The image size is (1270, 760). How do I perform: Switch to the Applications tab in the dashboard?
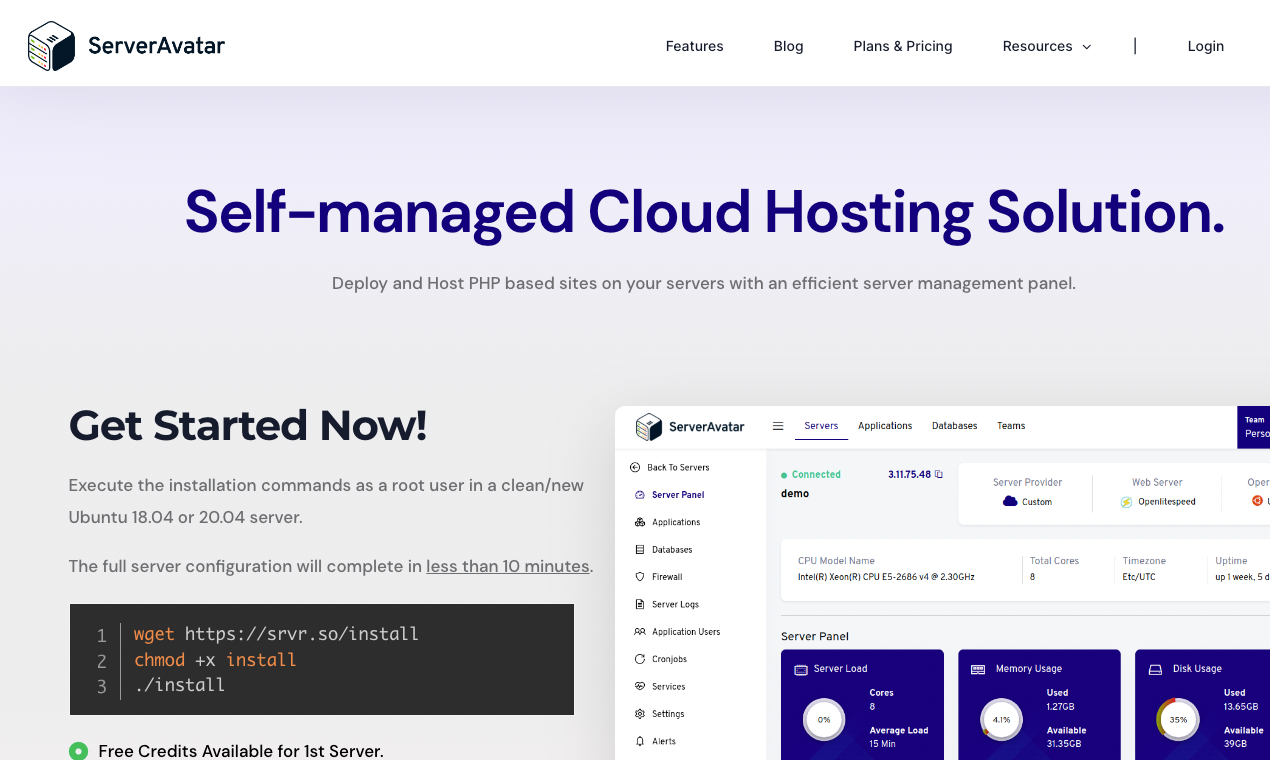coord(885,426)
